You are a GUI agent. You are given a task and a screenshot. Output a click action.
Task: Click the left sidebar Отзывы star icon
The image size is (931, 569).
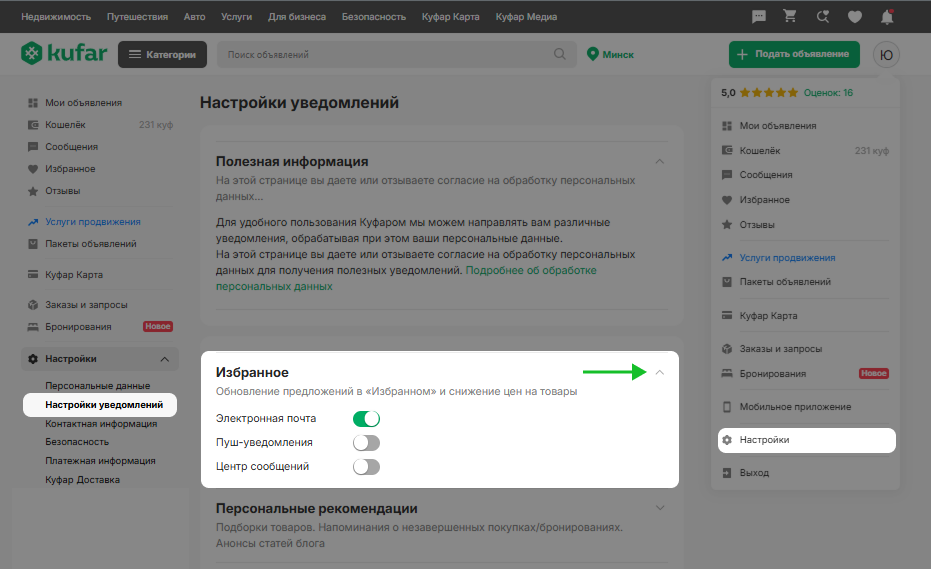33,191
